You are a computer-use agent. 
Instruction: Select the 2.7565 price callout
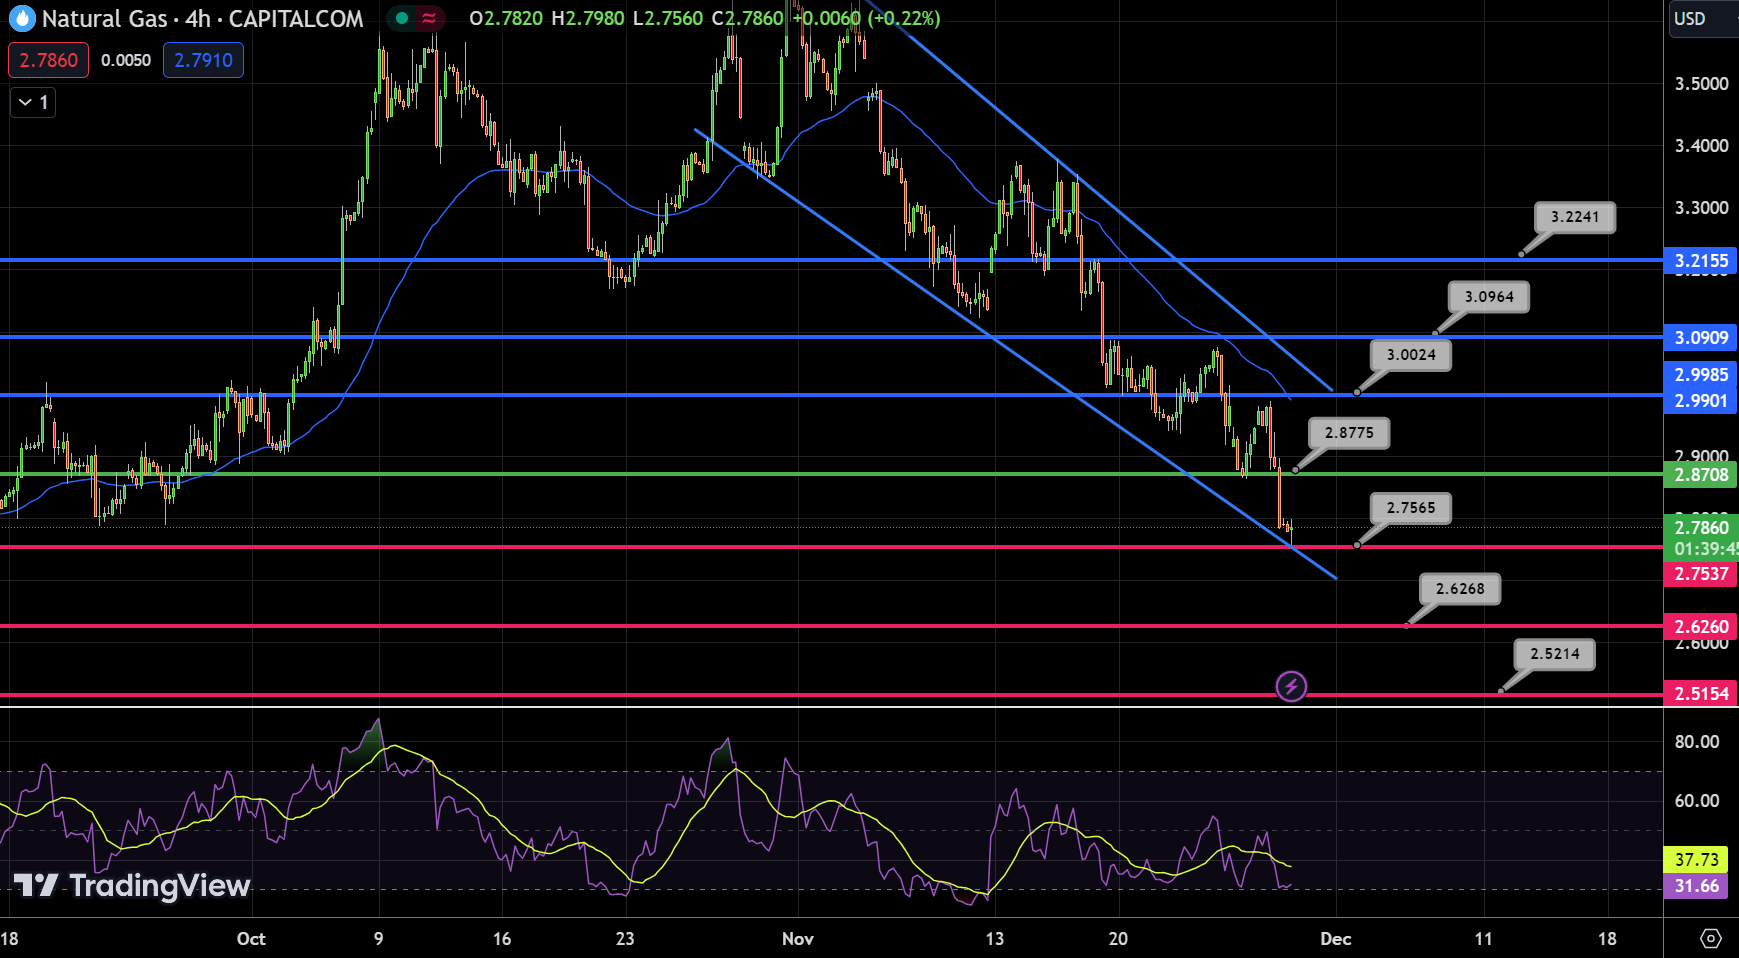1411,508
